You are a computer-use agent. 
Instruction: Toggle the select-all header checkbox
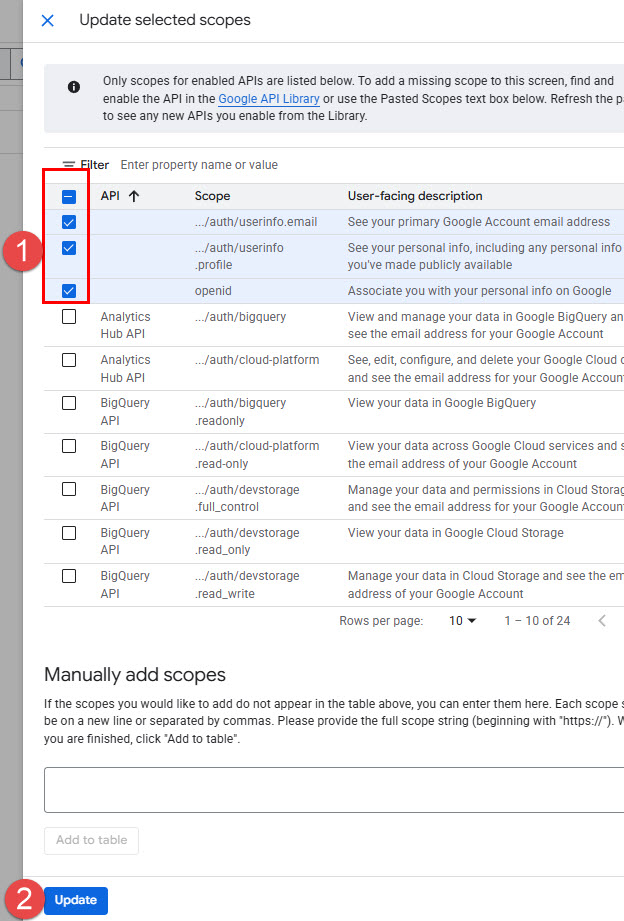[69, 196]
